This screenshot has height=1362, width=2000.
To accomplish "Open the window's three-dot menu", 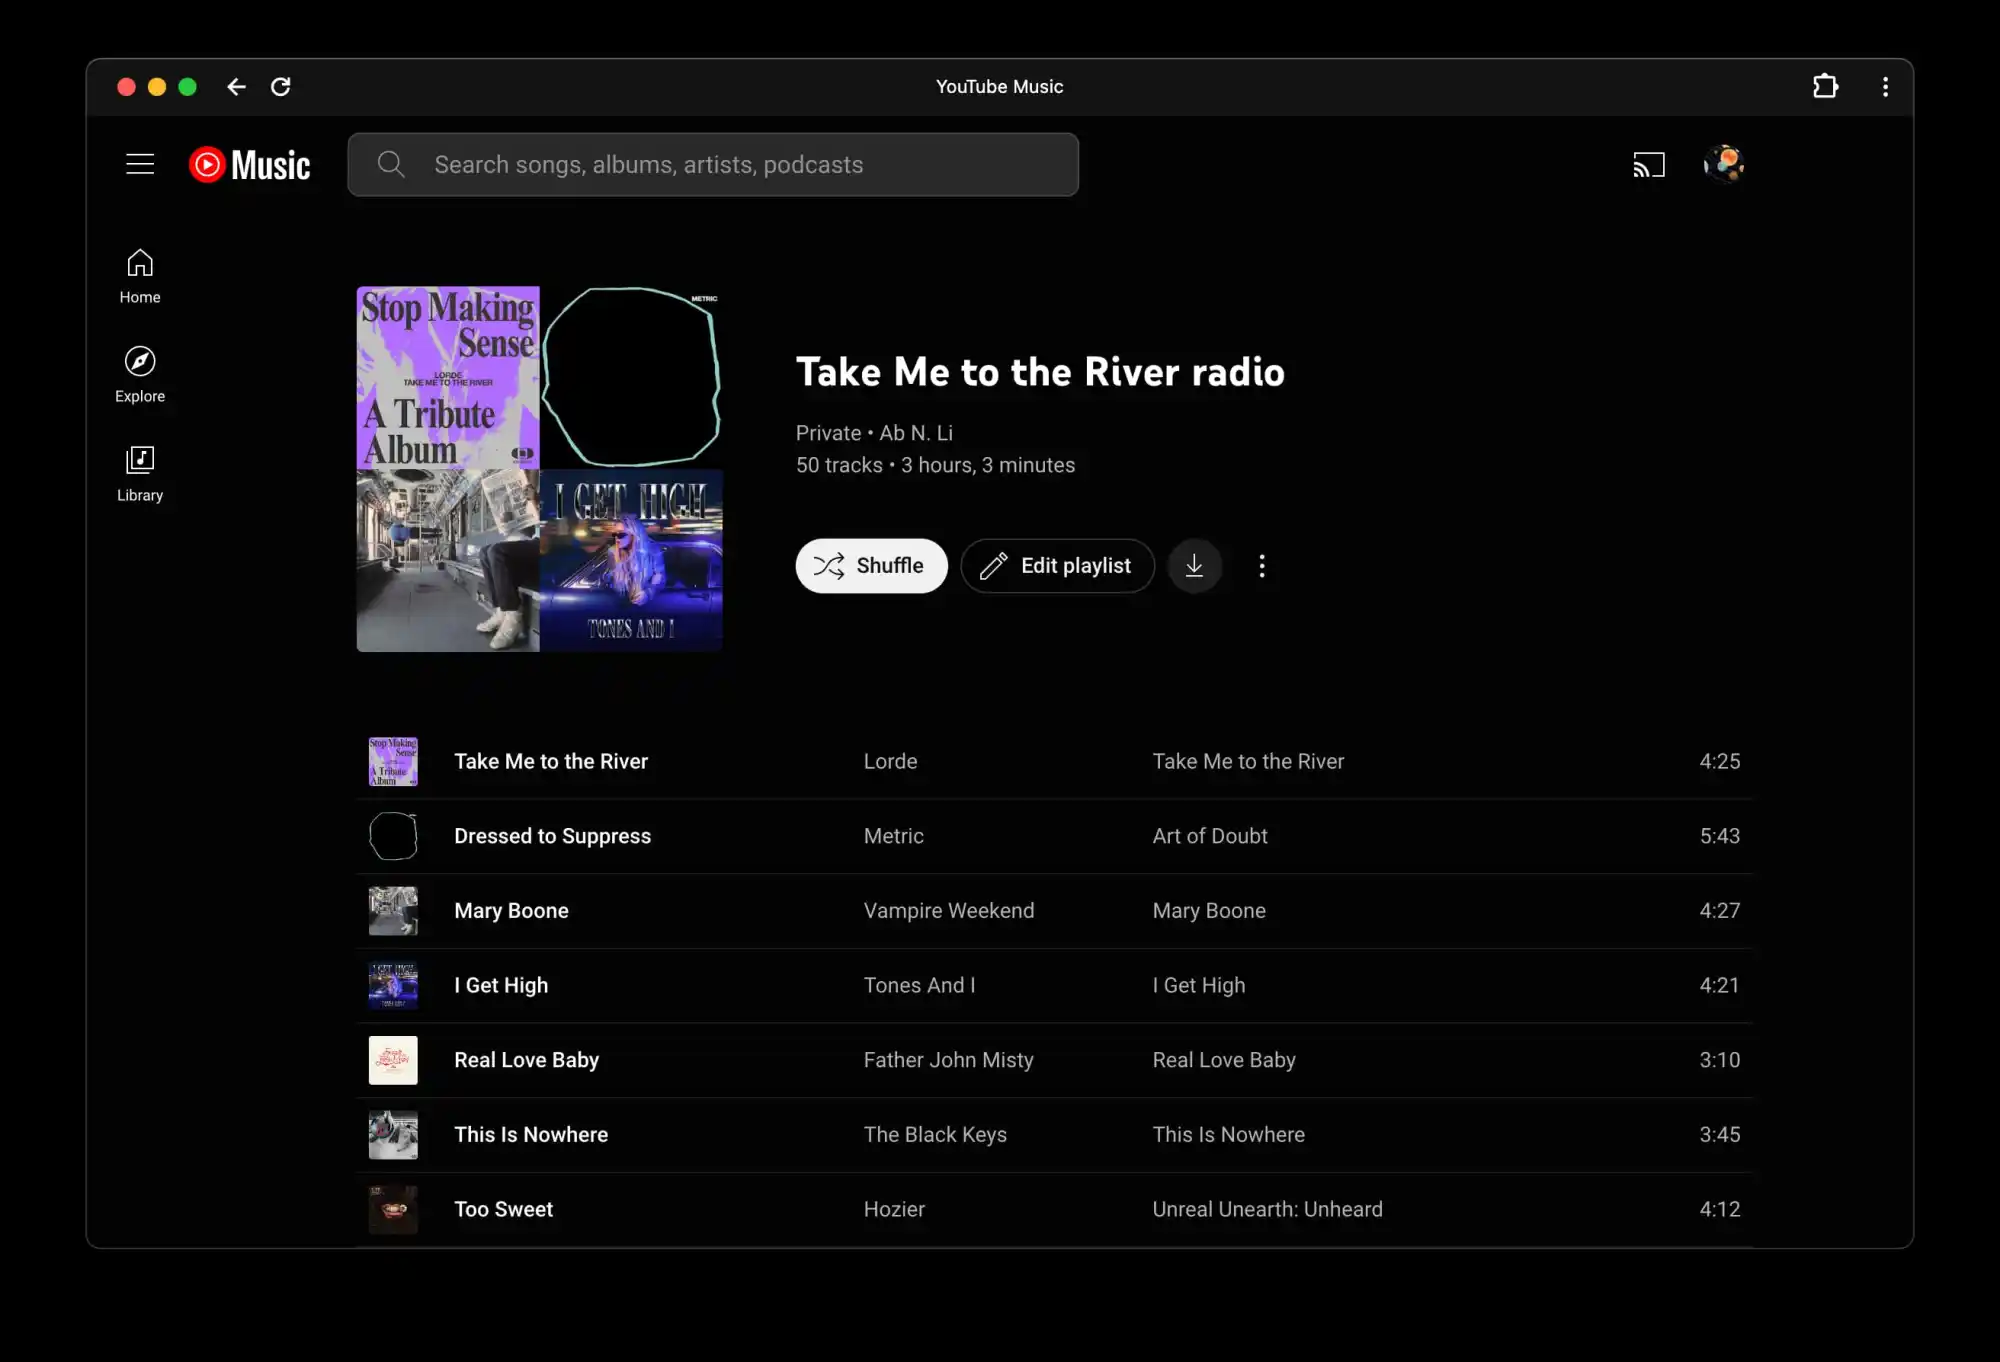I will tap(1885, 87).
